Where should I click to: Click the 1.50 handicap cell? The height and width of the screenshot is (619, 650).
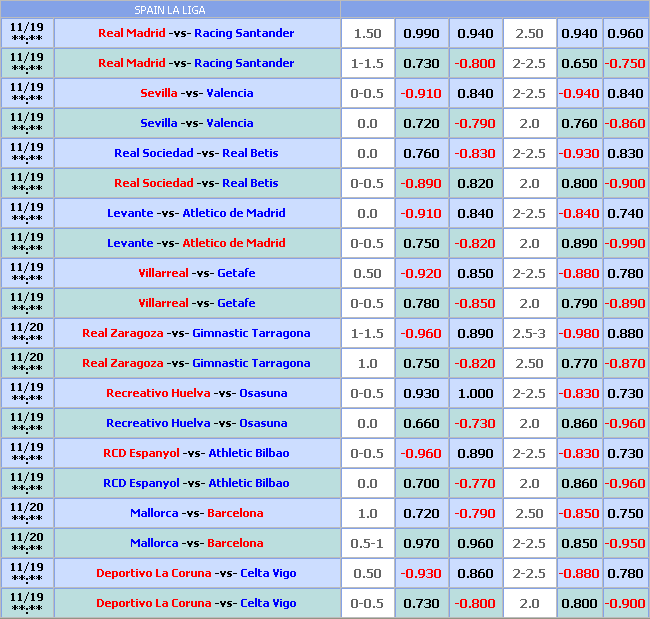tap(367, 33)
